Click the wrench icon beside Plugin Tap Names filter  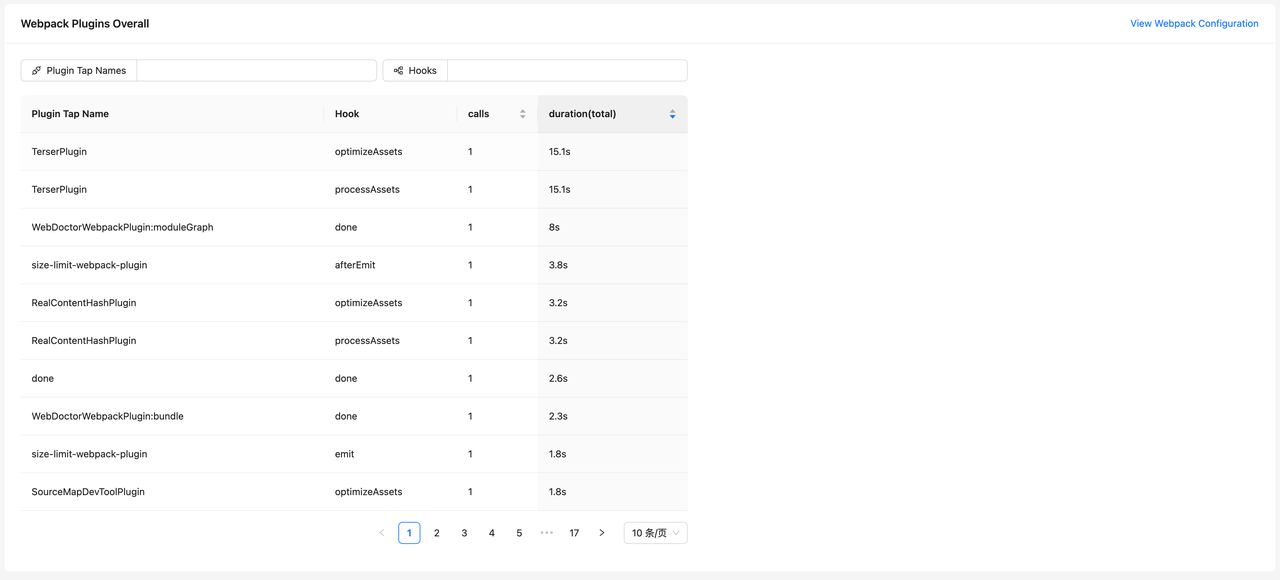click(36, 70)
